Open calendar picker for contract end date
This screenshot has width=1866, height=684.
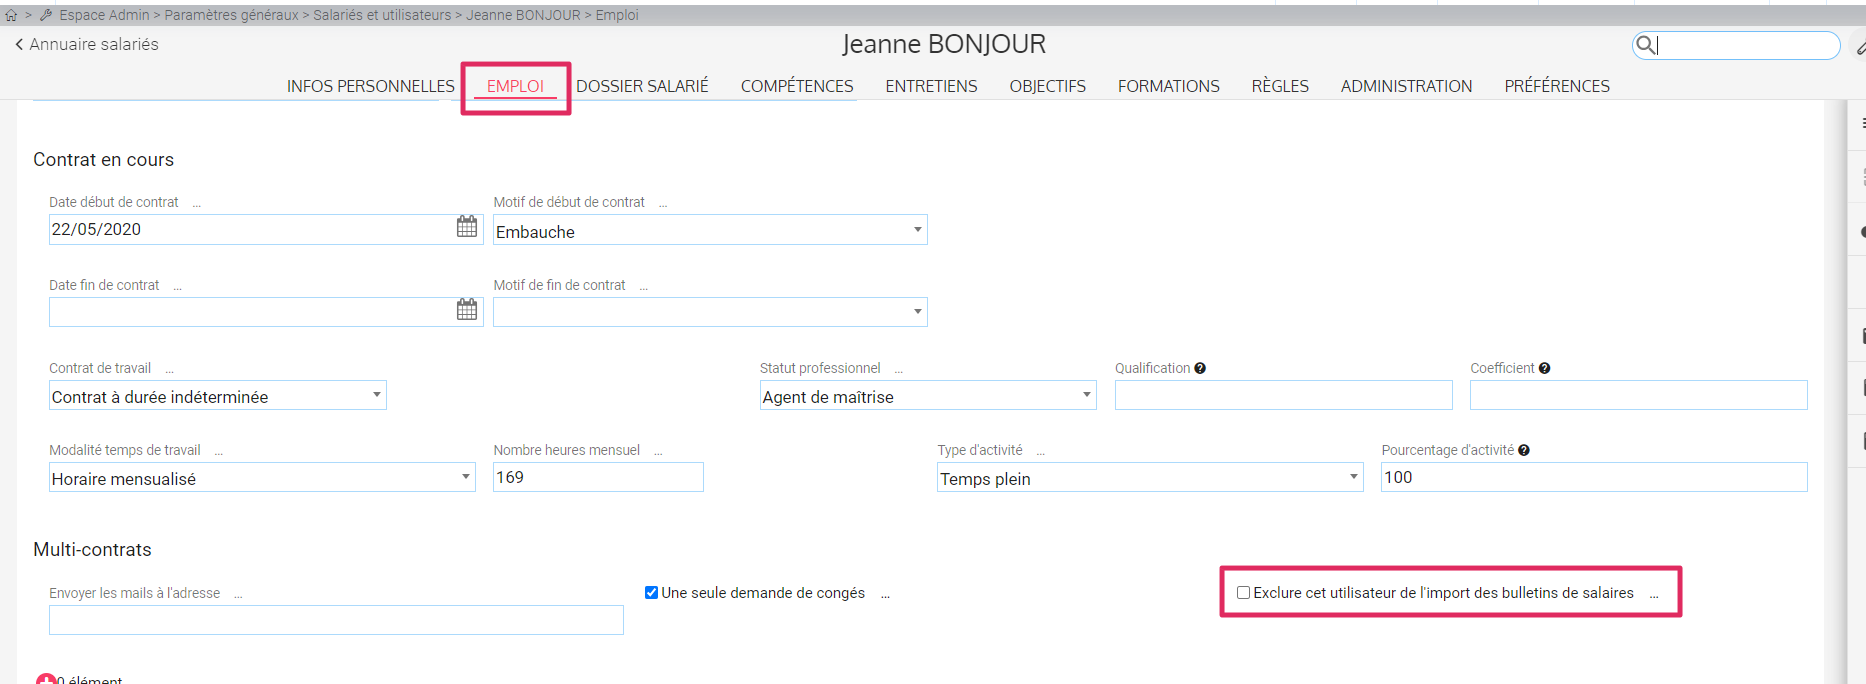(467, 310)
